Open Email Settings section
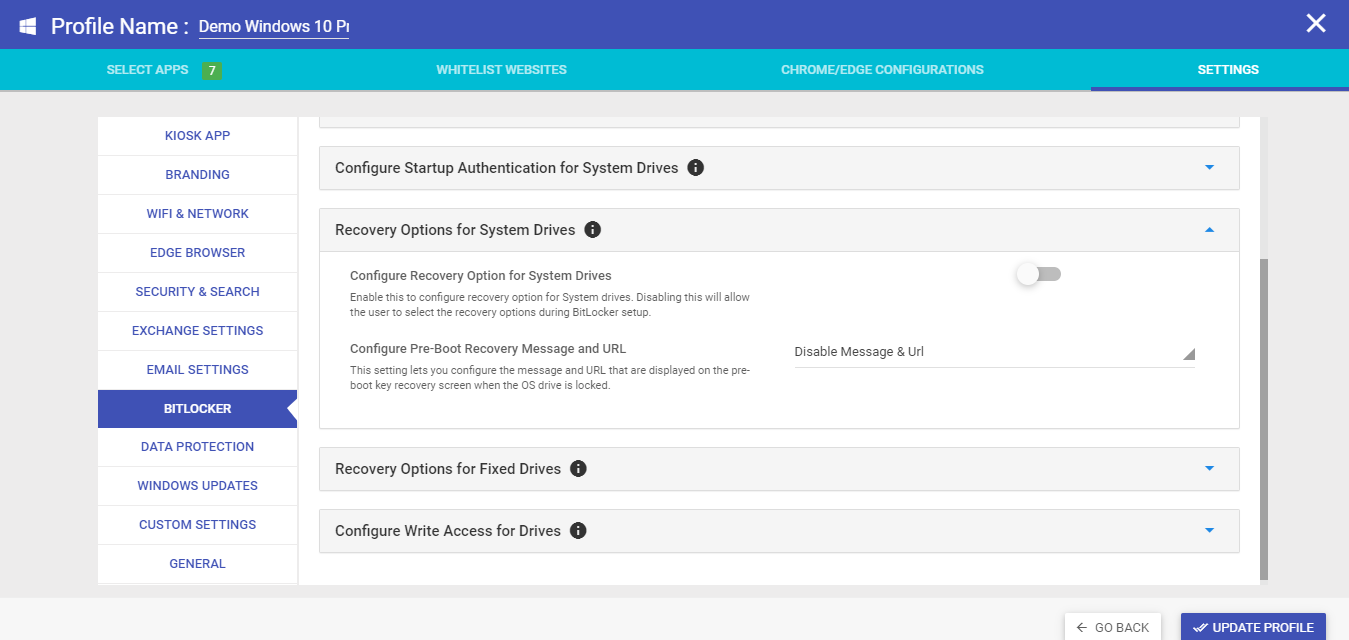The image size is (1349, 640). point(198,370)
